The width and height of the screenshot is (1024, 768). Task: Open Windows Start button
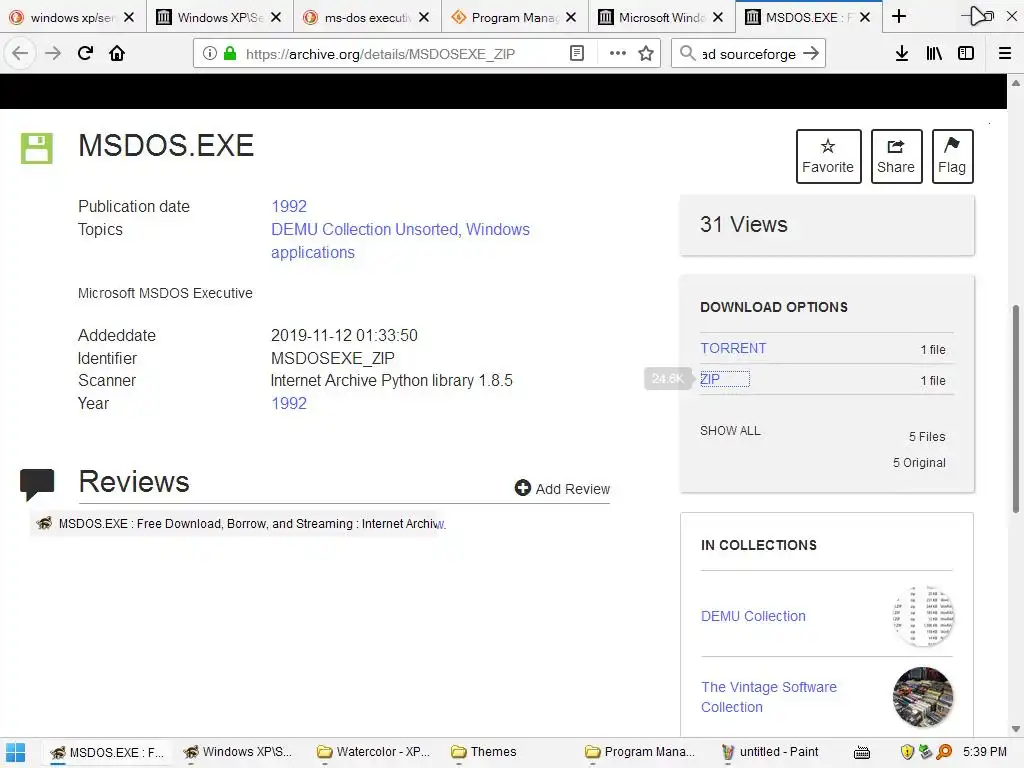coord(16,752)
